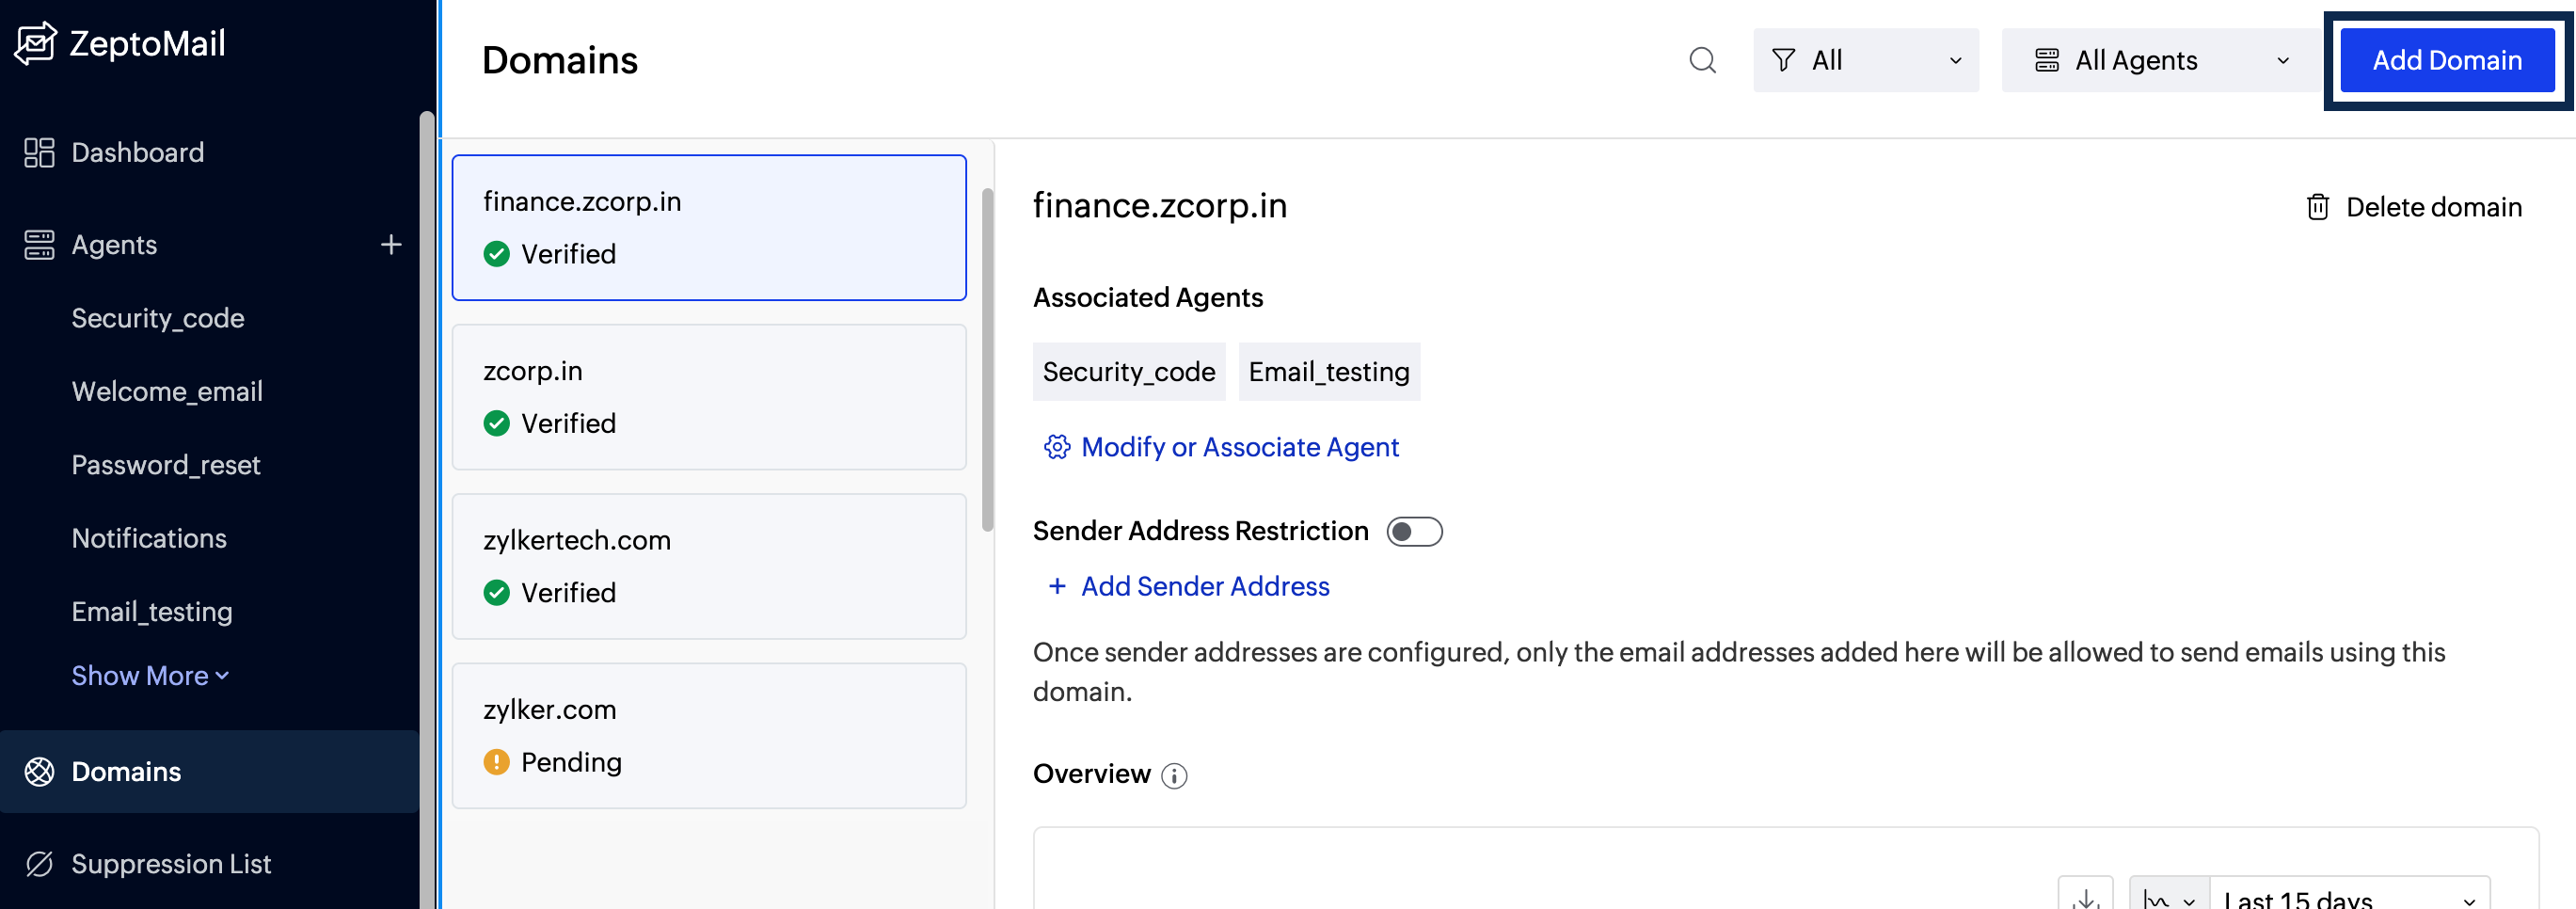Click the All Agents server icon

point(2048,60)
